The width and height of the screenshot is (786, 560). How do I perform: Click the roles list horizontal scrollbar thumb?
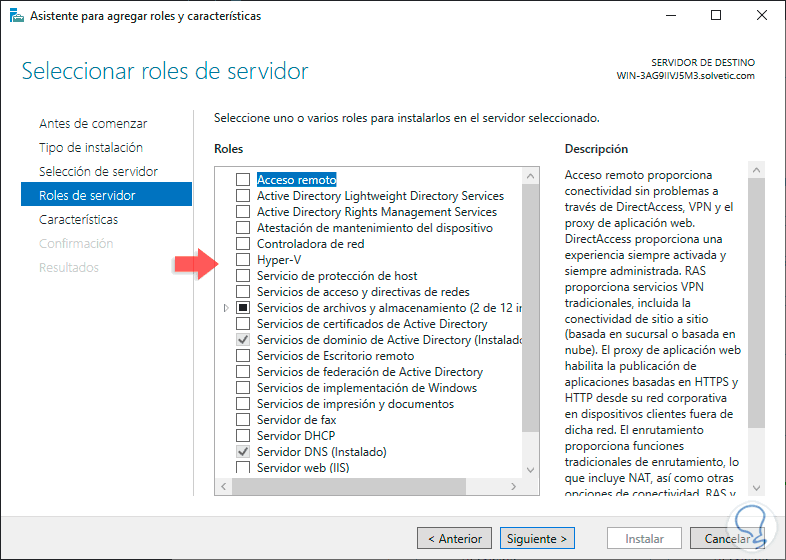[349, 486]
